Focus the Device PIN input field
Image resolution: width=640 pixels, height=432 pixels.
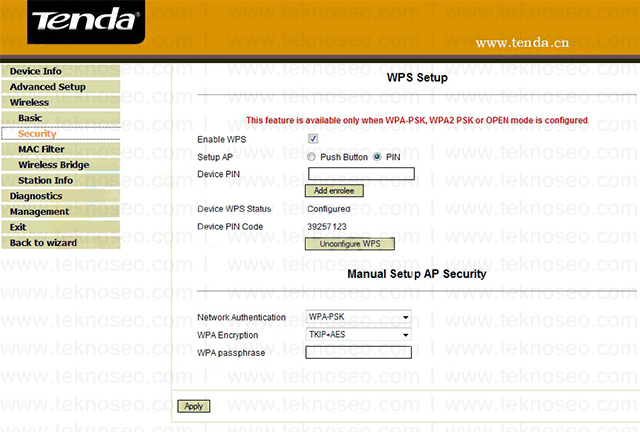tap(361, 174)
